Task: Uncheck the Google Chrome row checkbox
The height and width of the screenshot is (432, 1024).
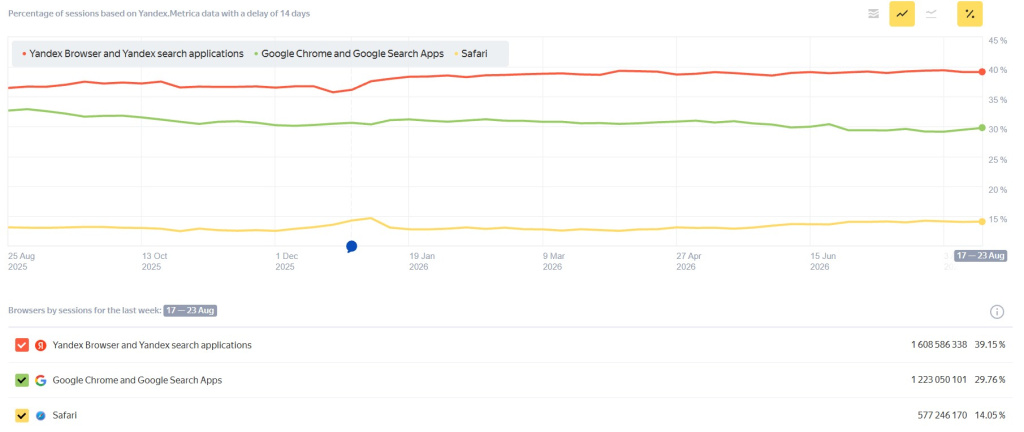Action: click(x=22, y=380)
